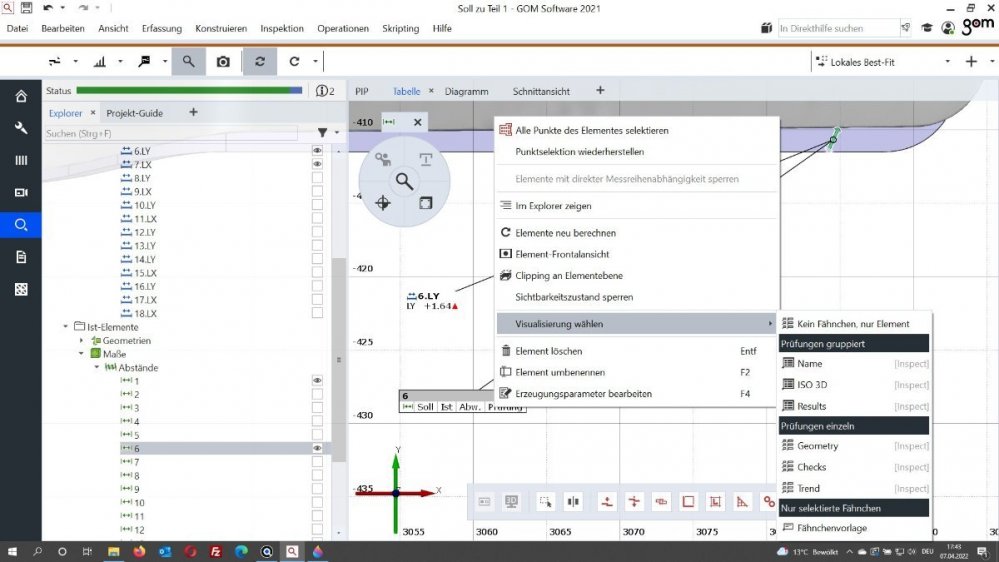Click the video camera icon in sidebar
999x562 pixels.
pos(21,192)
